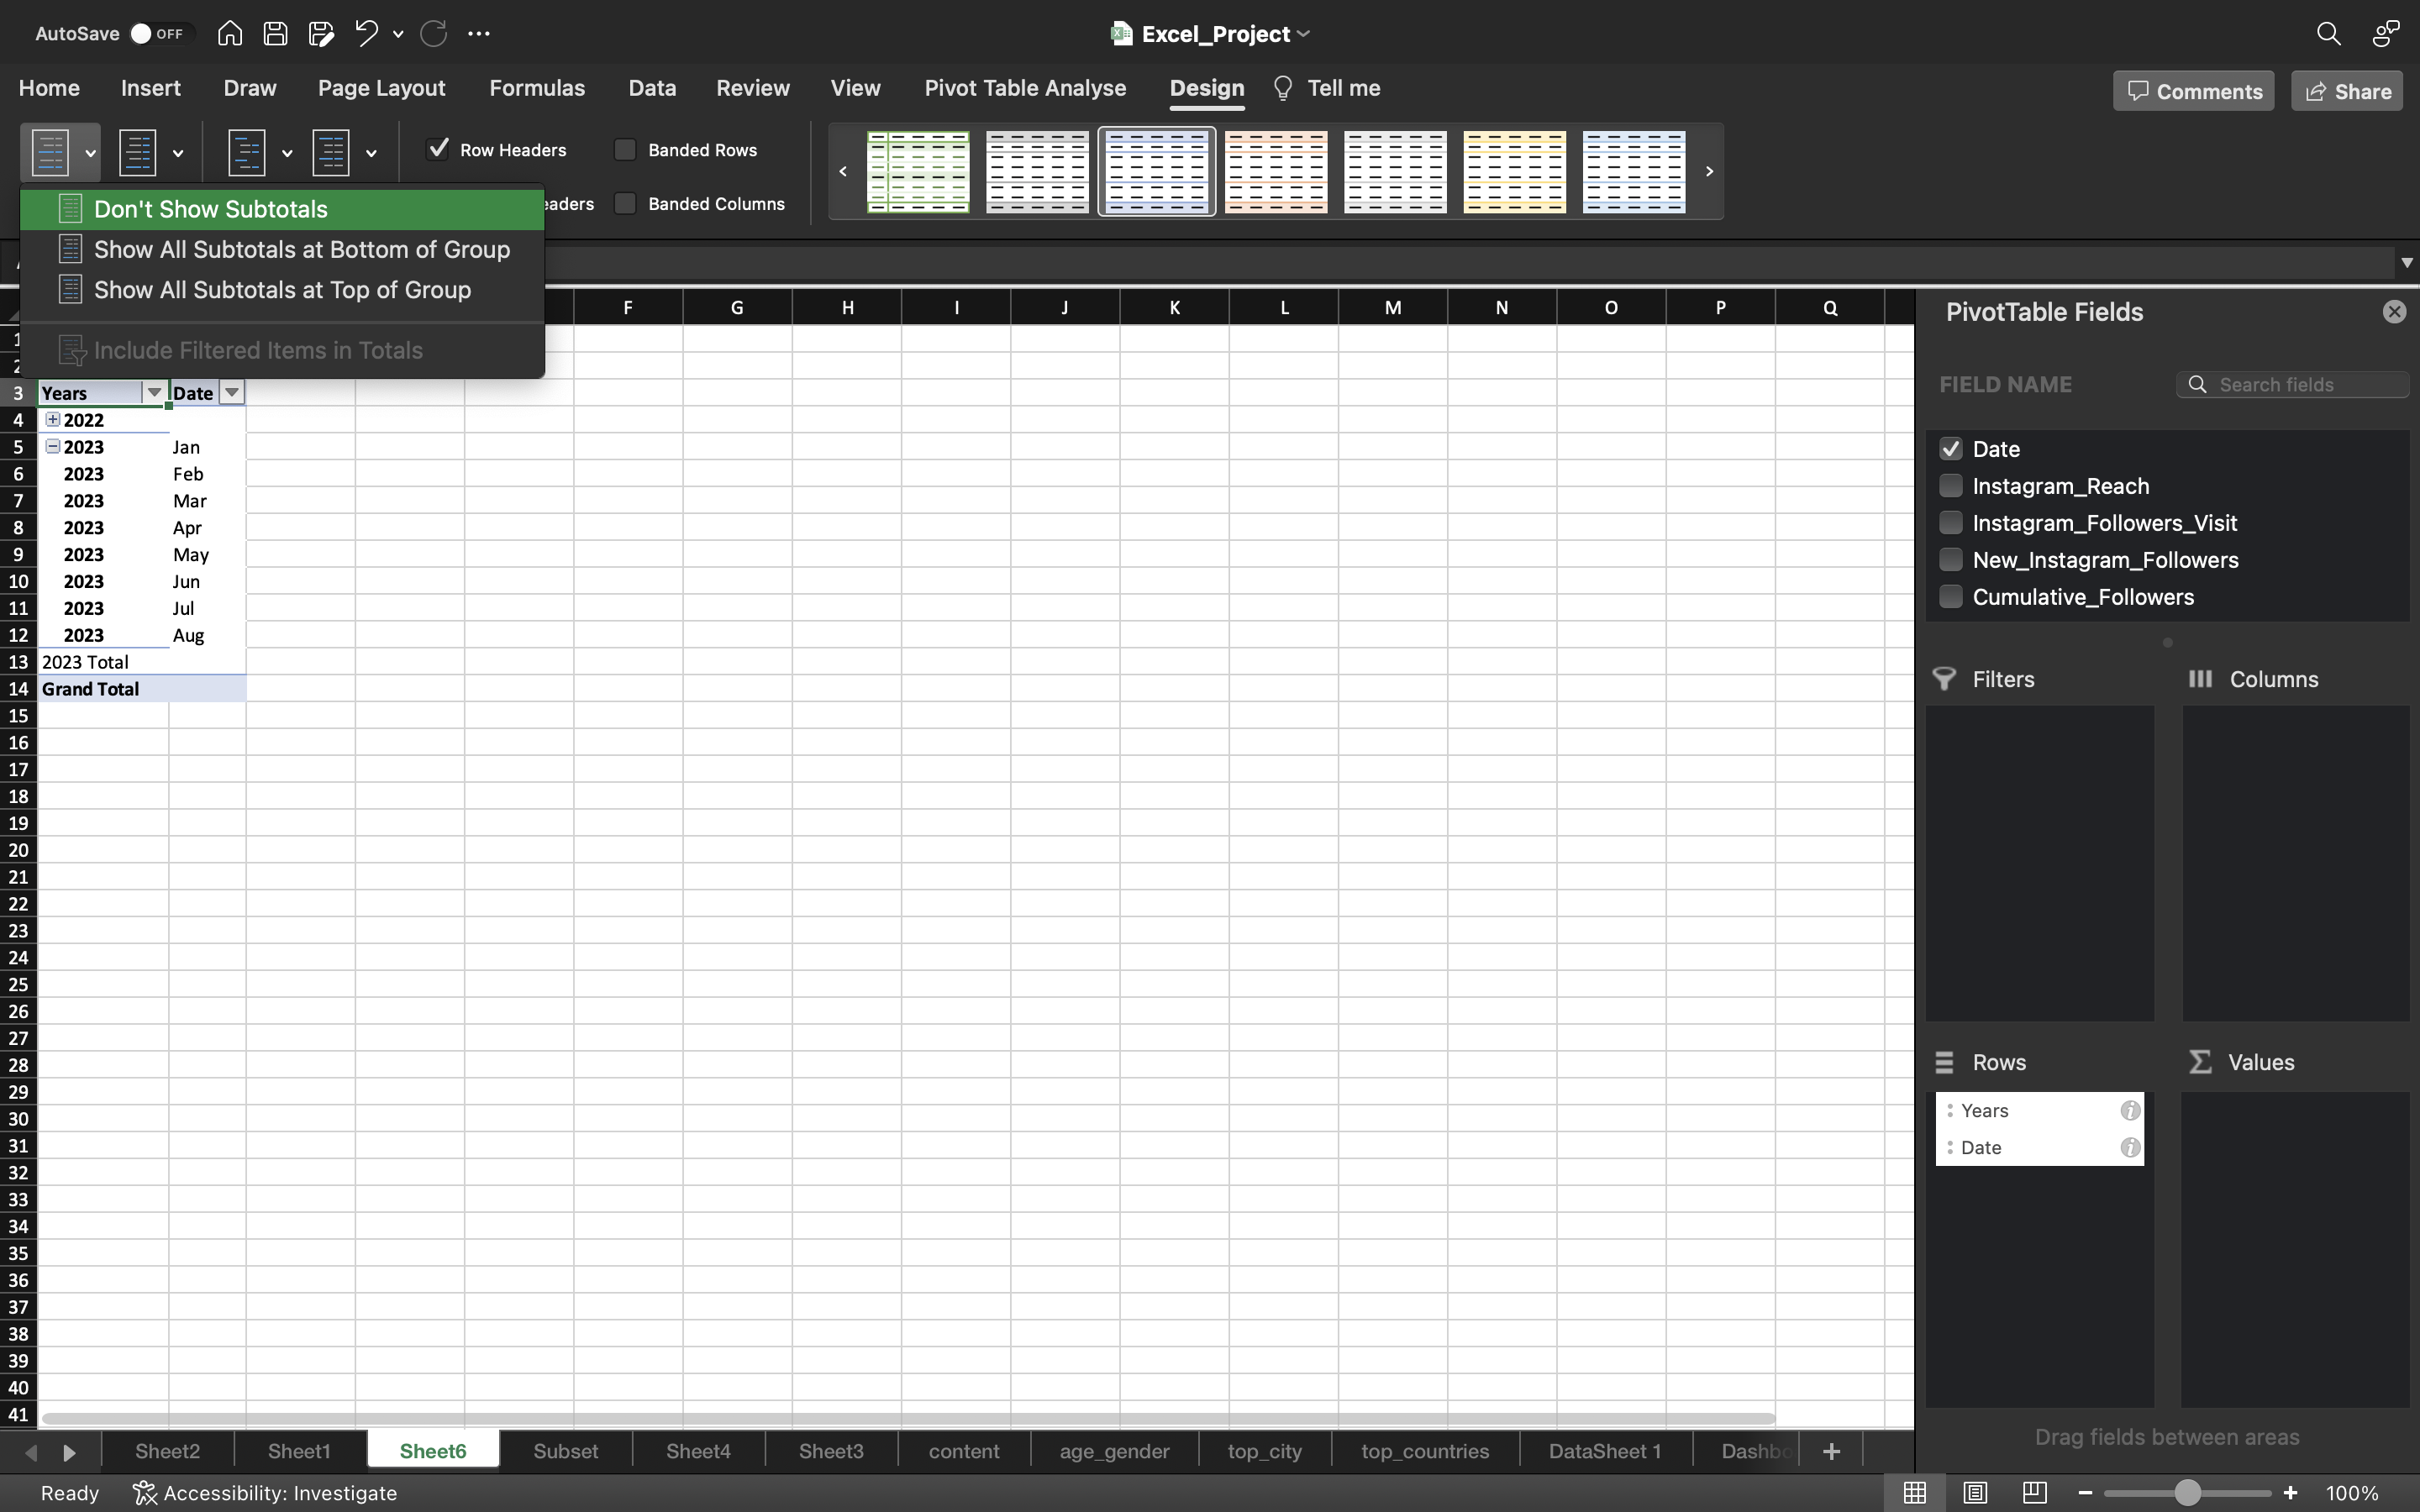The width and height of the screenshot is (2420, 1512).
Task: Click the Blank Rows ribbon icon
Action: pos(331,152)
